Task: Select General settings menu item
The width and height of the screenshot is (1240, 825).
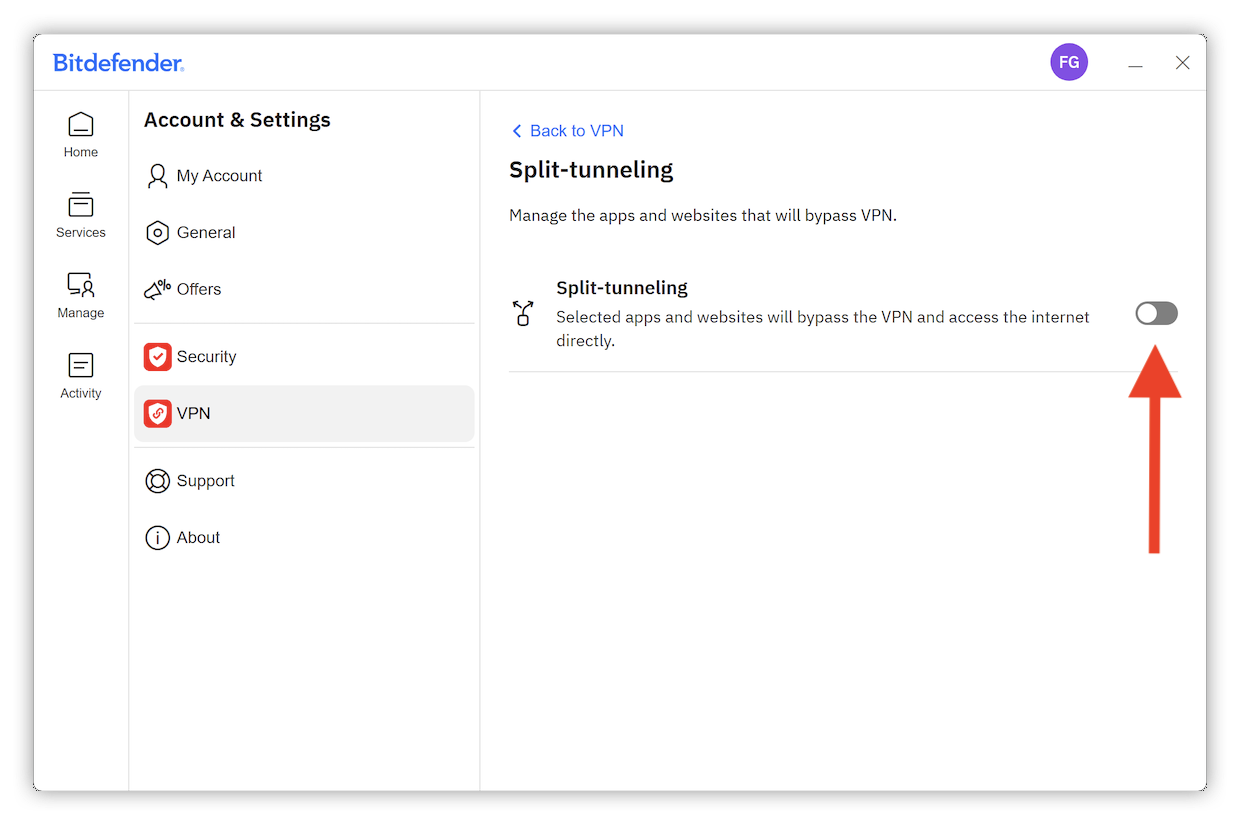Action: tap(304, 233)
